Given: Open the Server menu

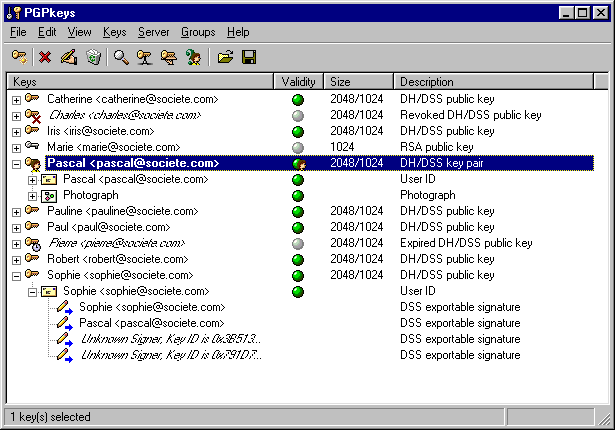Looking at the screenshot, I should point(153,32).
